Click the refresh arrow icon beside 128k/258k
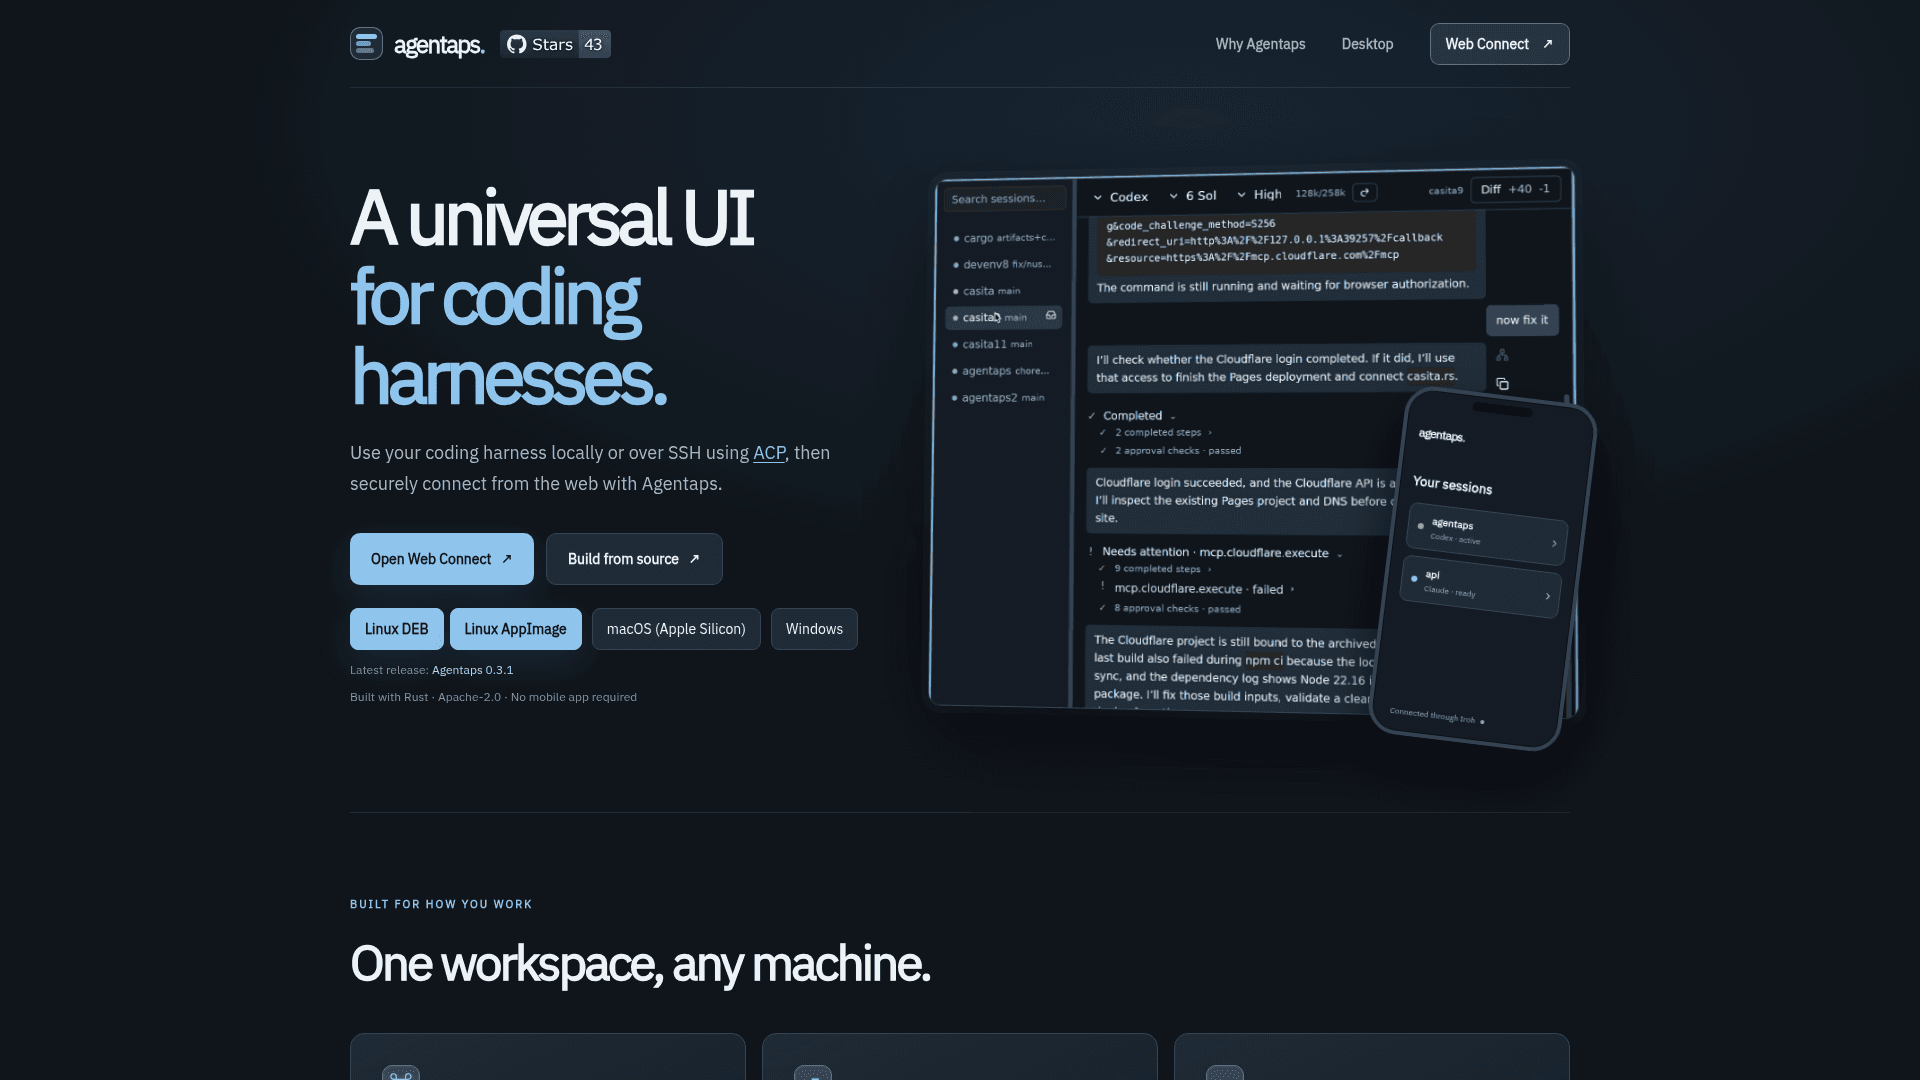Image resolution: width=1920 pixels, height=1080 pixels. click(1365, 193)
